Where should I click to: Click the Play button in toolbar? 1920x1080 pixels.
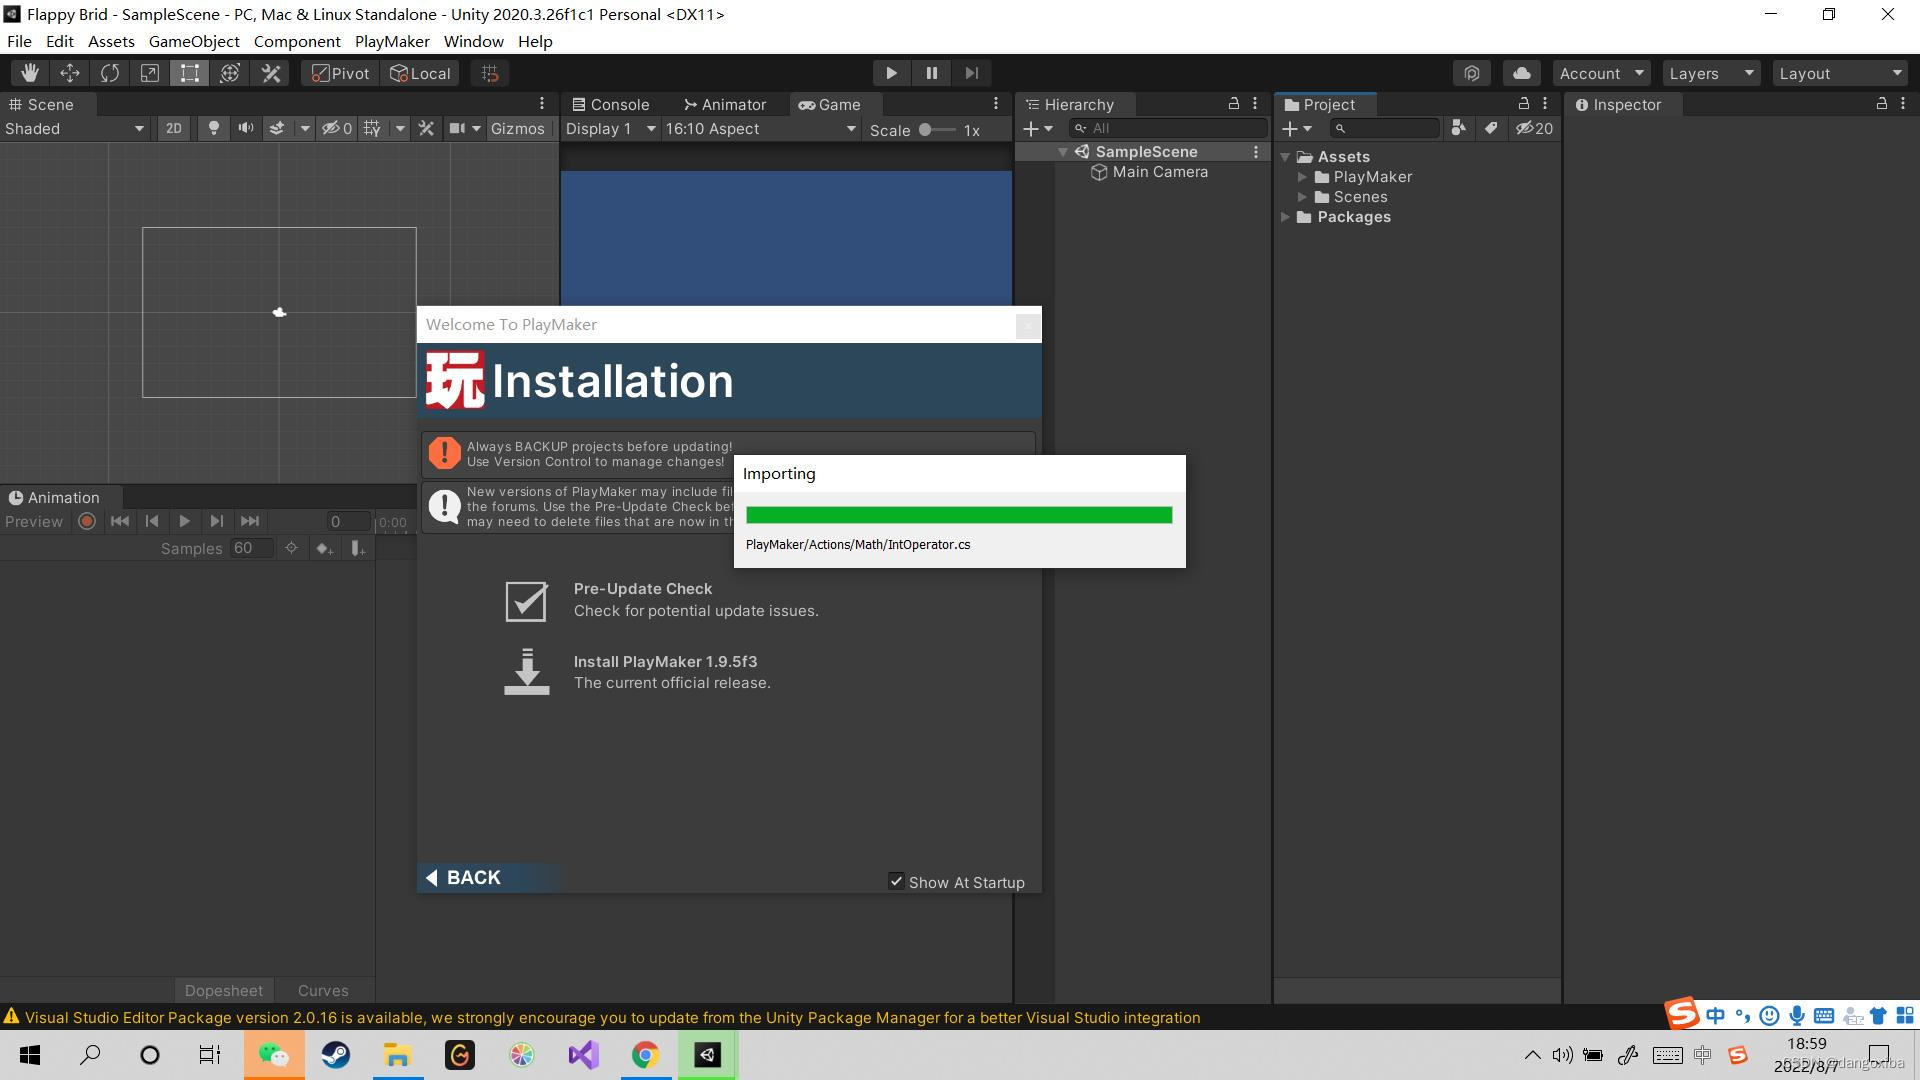891,73
